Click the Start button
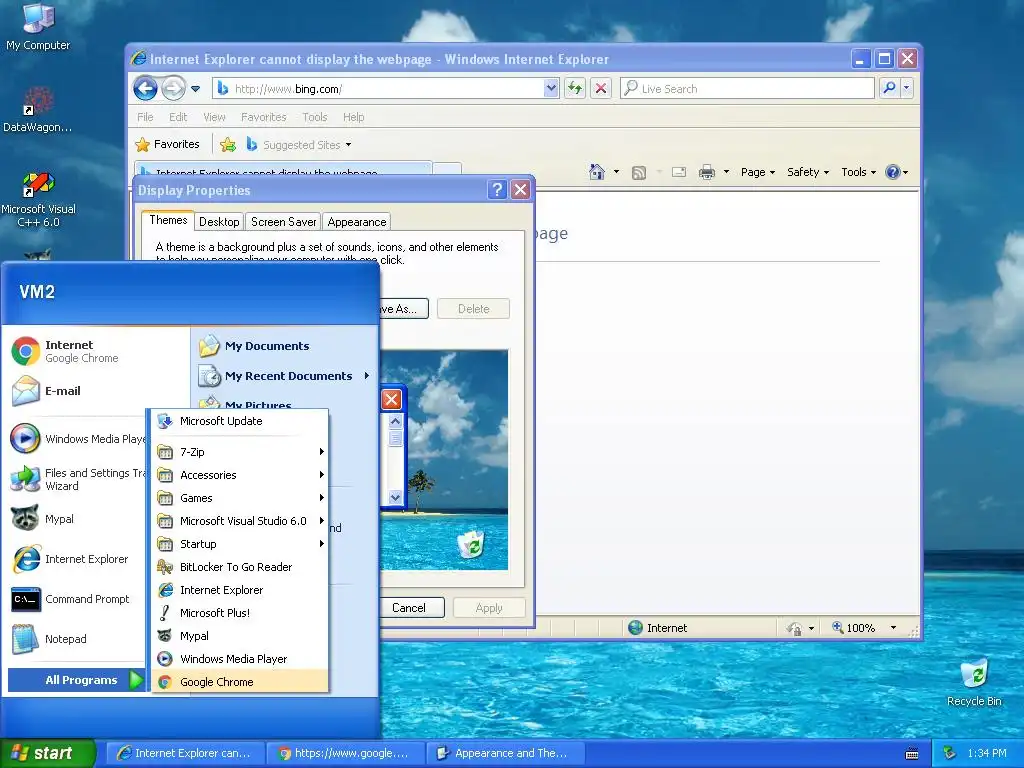 pos(48,753)
